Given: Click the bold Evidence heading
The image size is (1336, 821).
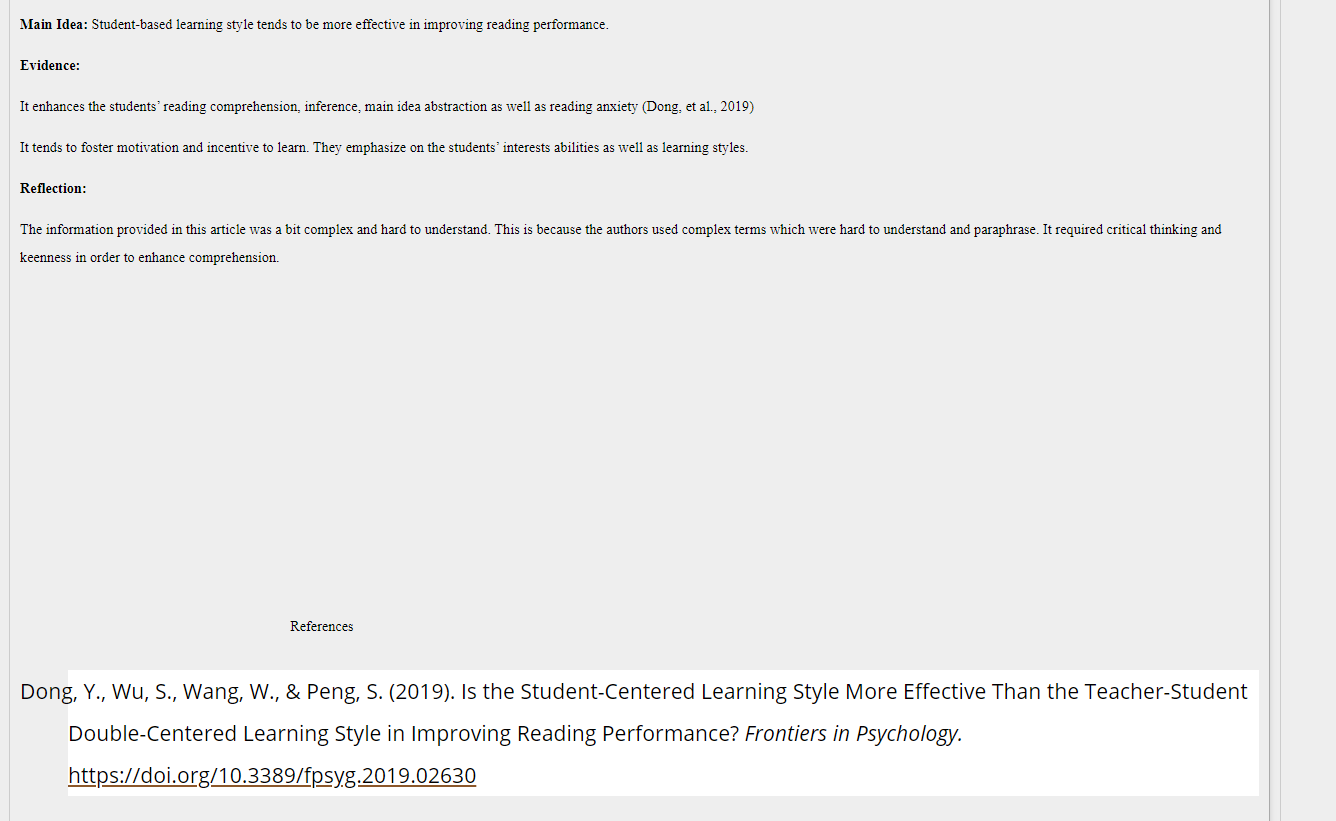Looking at the screenshot, I should click(50, 66).
